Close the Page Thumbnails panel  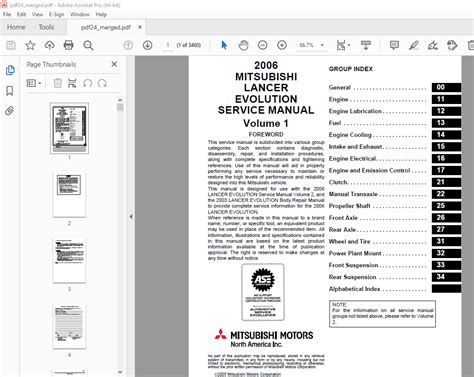tap(114, 64)
